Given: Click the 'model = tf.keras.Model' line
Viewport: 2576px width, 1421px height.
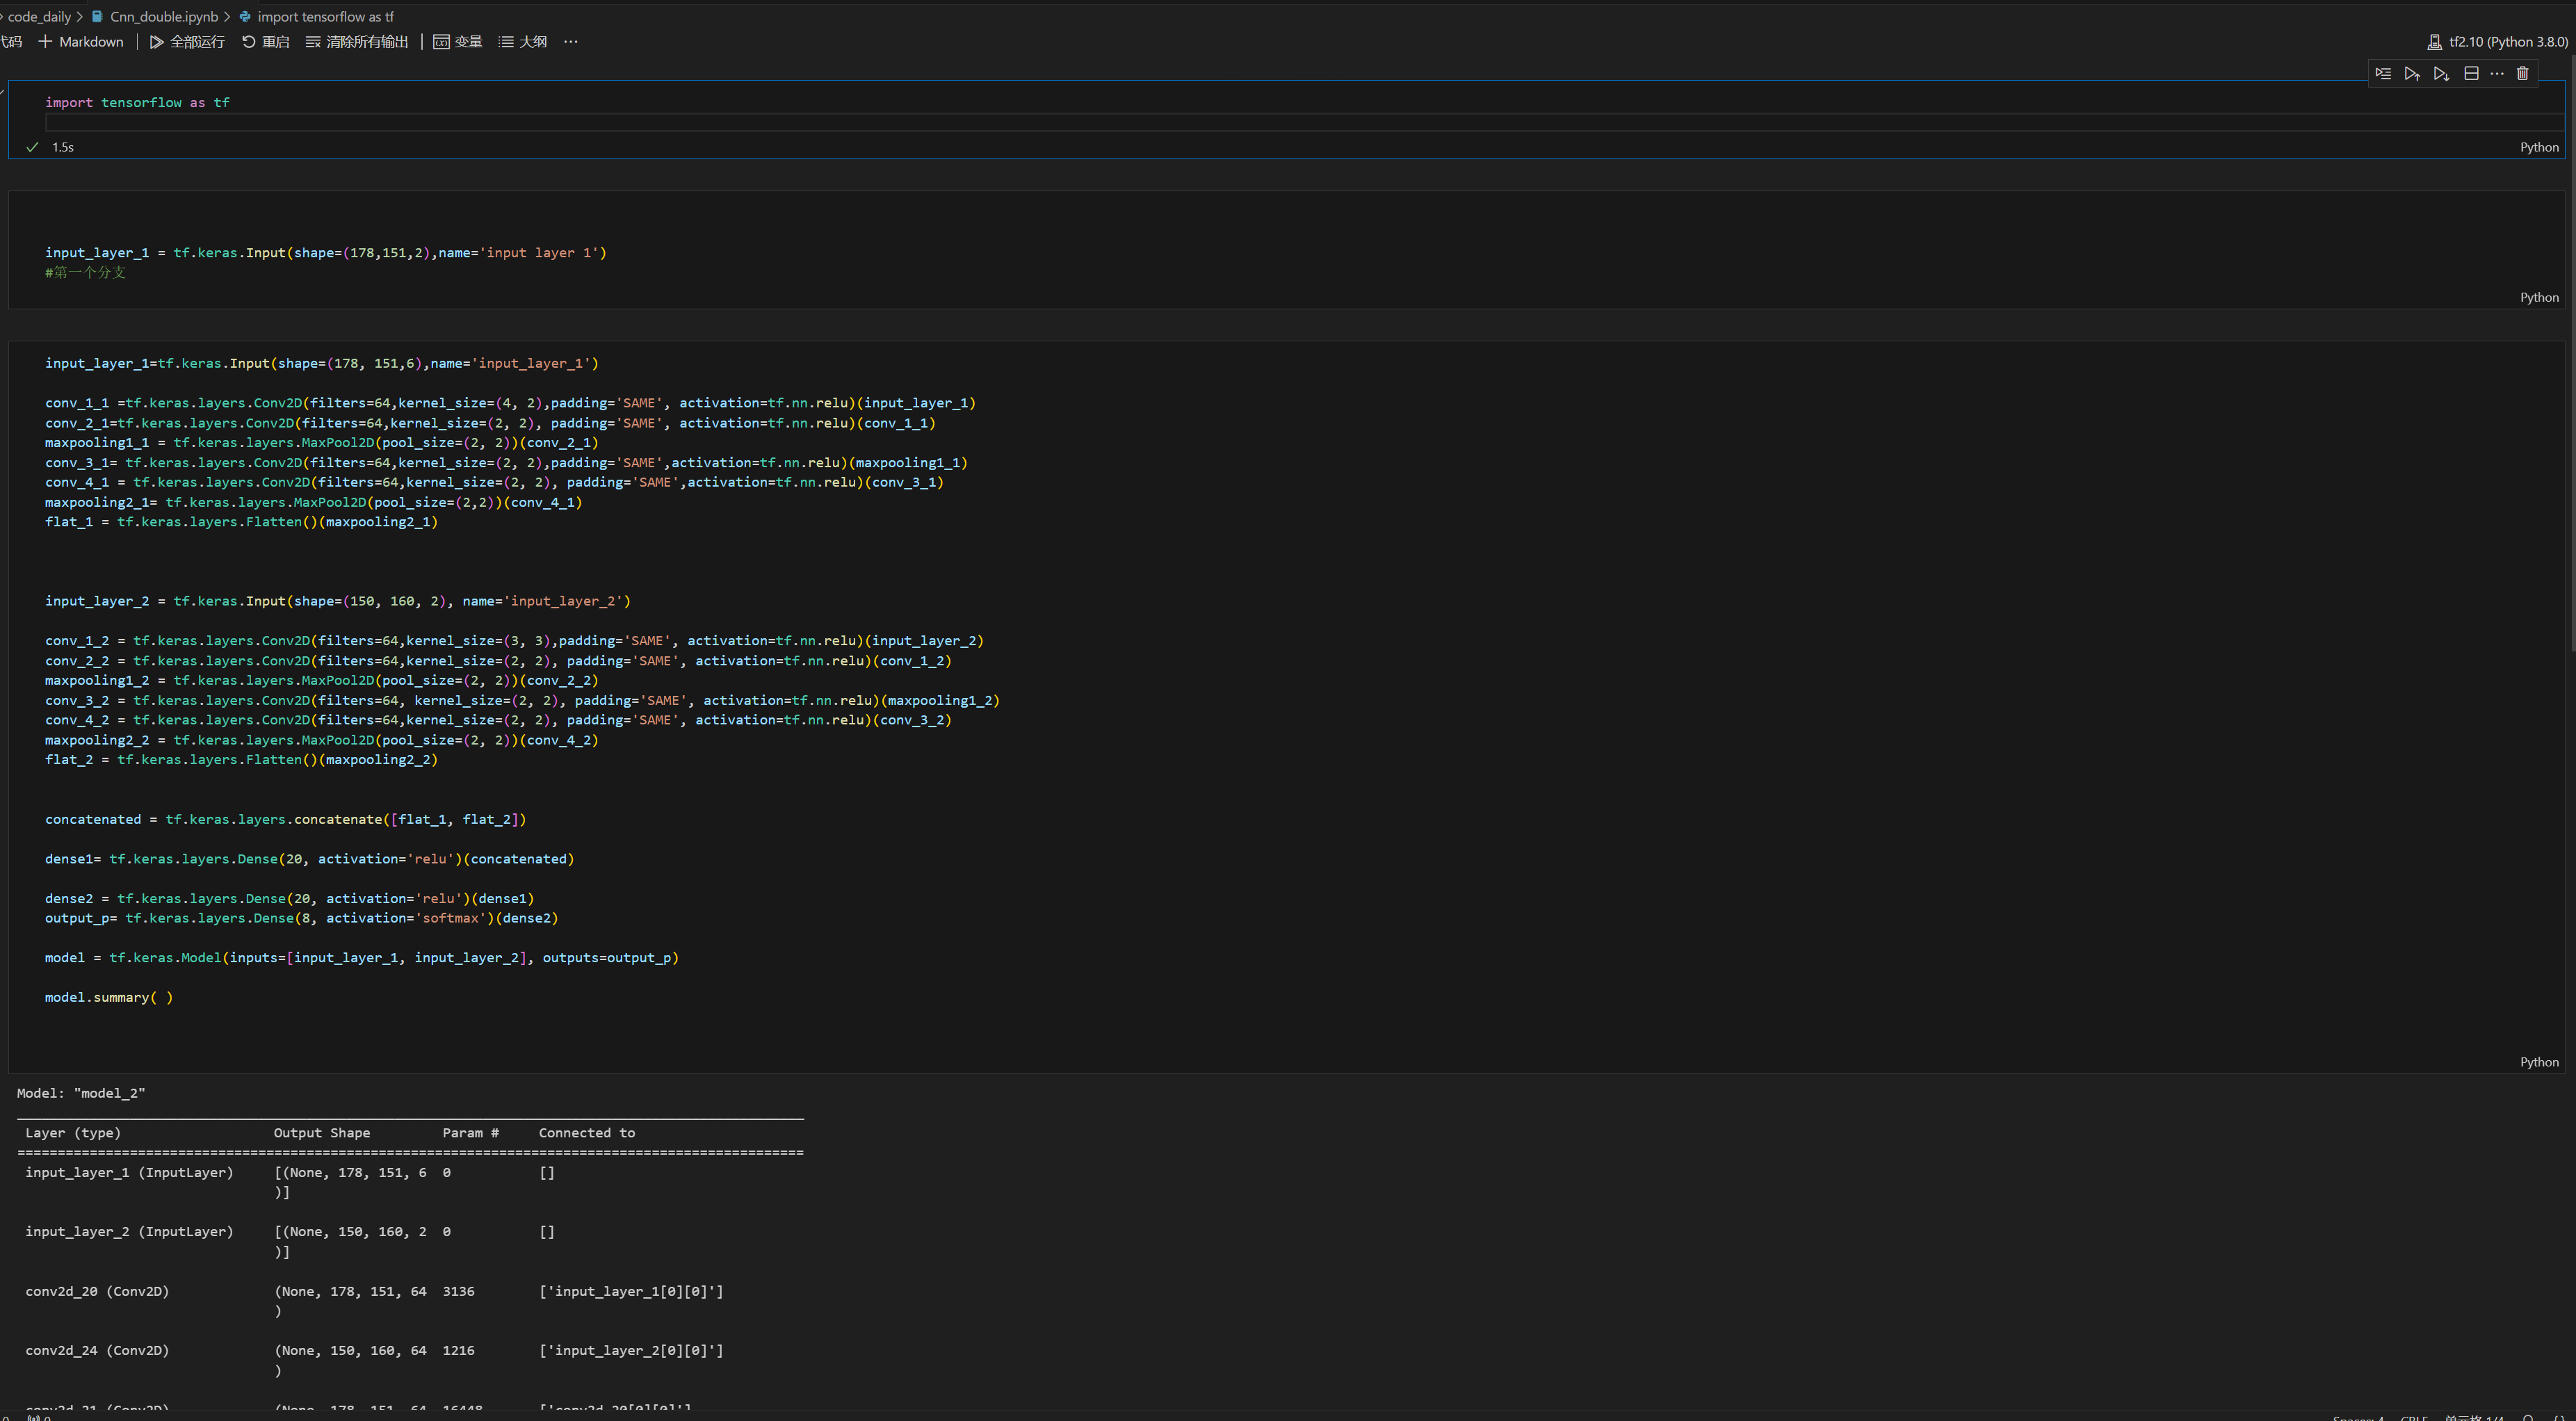Looking at the screenshot, I should tap(361, 958).
